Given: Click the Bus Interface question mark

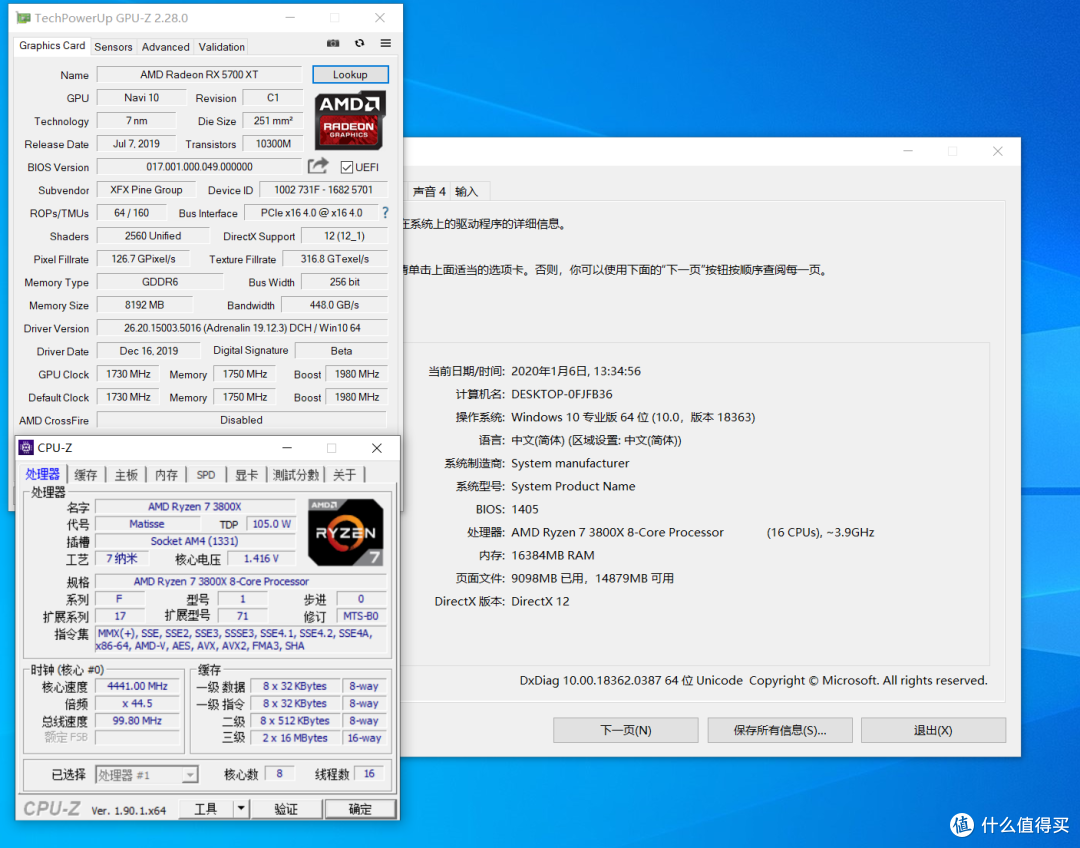Looking at the screenshot, I should tap(385, 213).
